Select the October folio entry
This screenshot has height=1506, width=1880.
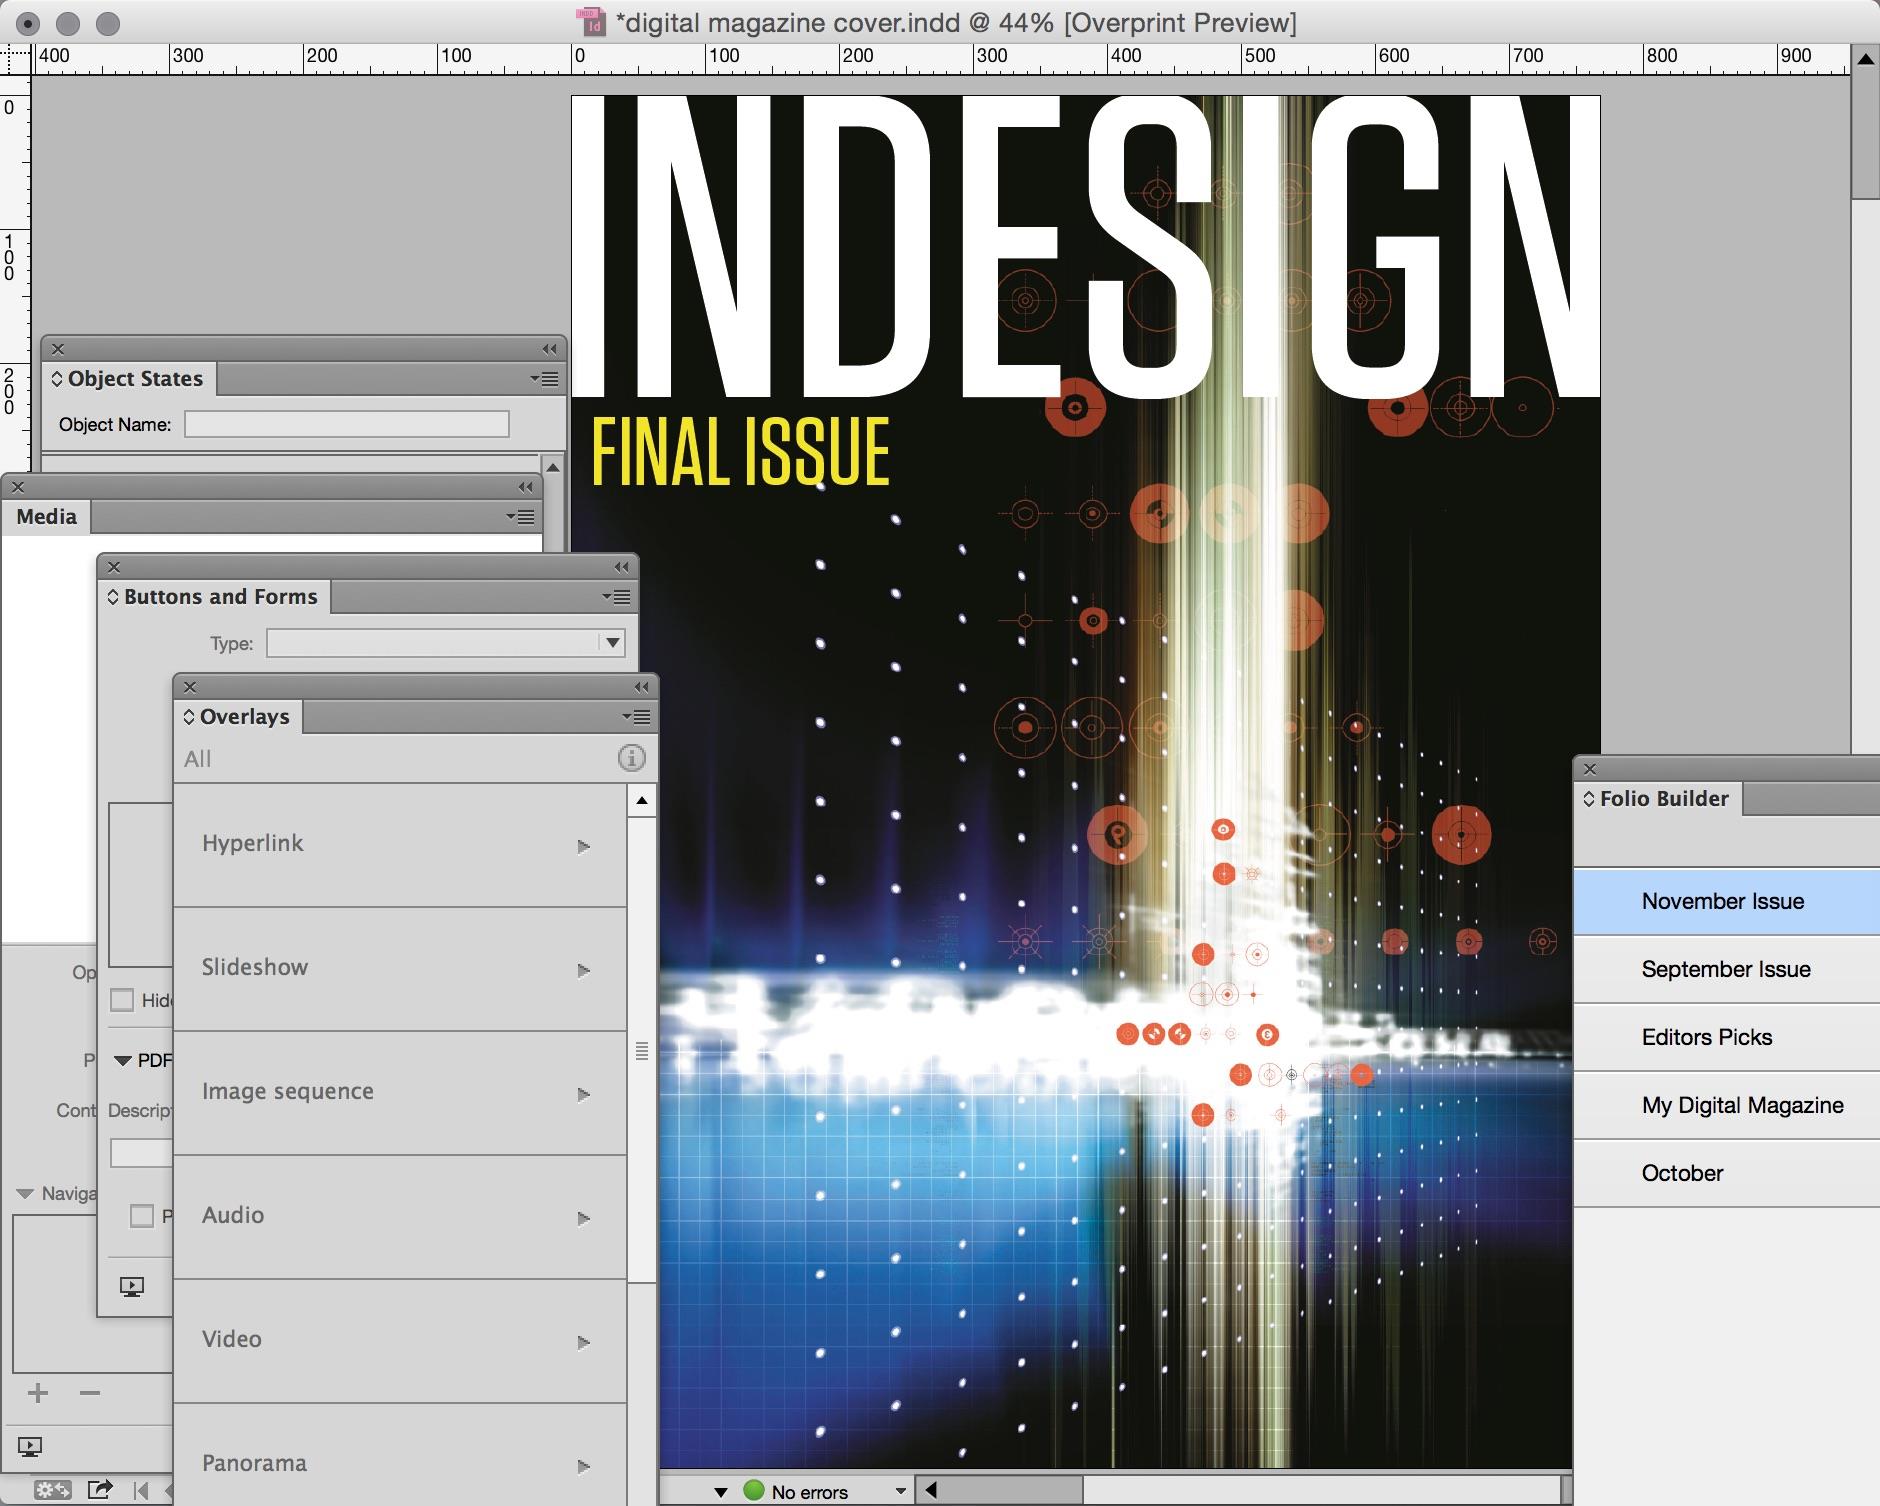click(x=1679, y=1172)
